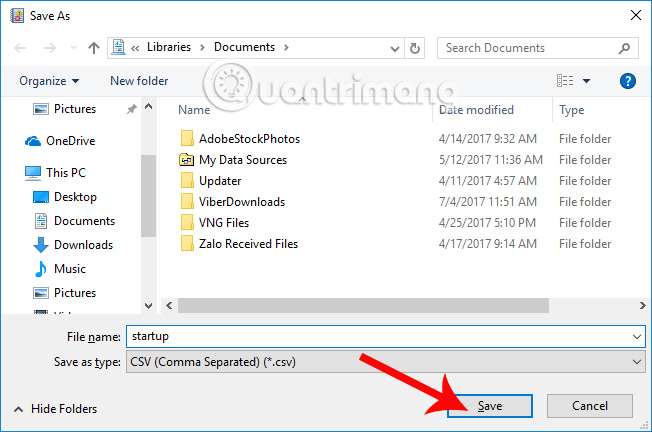Image resolution: width=652 pixels, height=432 pixels.
Task: Select the AdobeStockPhotos folder
Action: 249,138
